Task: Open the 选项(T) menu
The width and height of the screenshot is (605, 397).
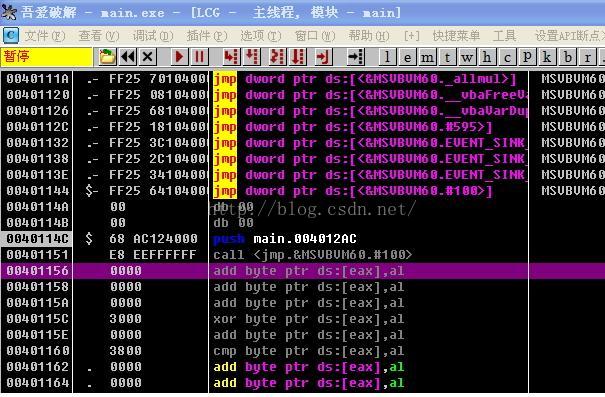Action: click(261, 36)
